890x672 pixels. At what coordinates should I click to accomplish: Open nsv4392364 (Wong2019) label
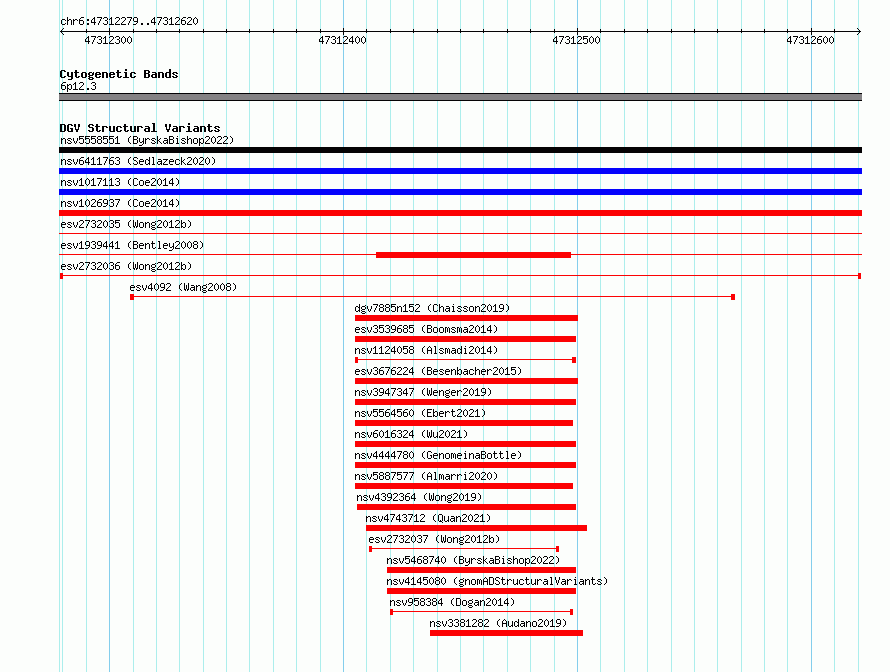coord(419,497)
